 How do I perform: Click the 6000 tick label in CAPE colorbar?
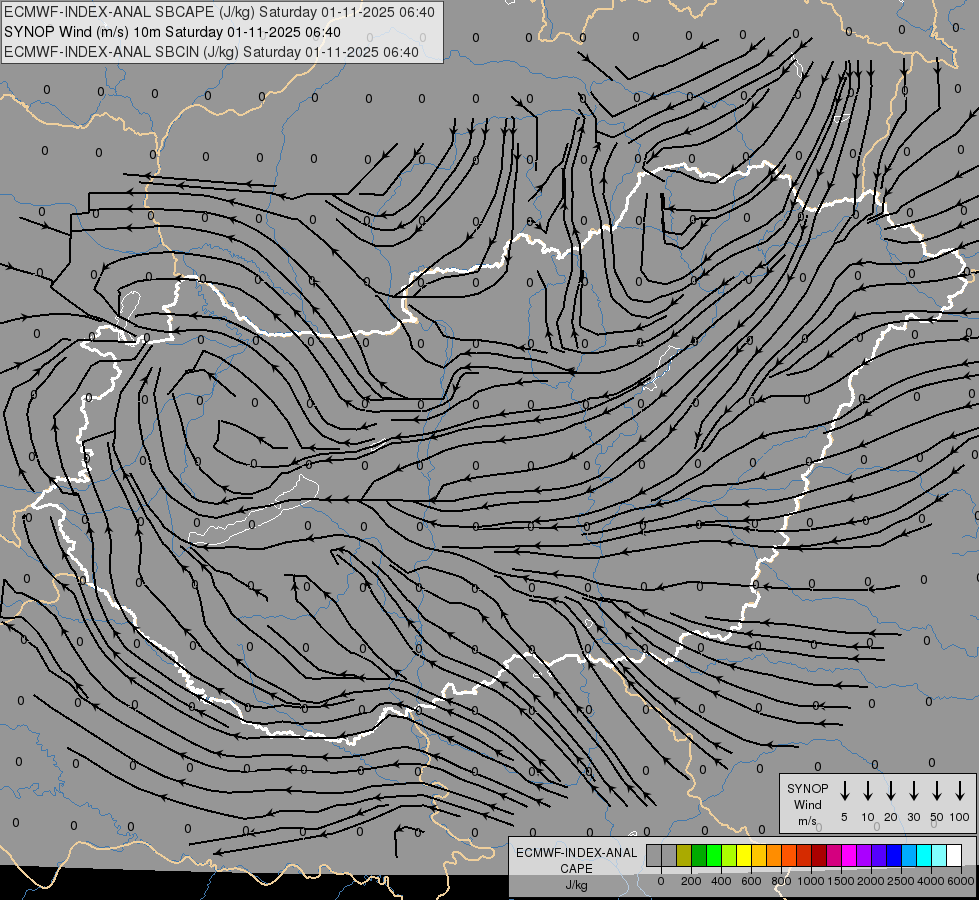(961, 881)
